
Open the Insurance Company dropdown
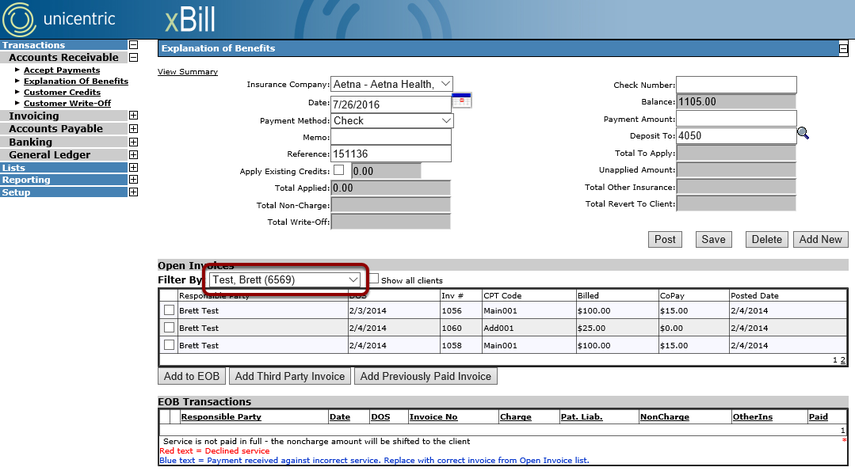[x=392, y=84]
